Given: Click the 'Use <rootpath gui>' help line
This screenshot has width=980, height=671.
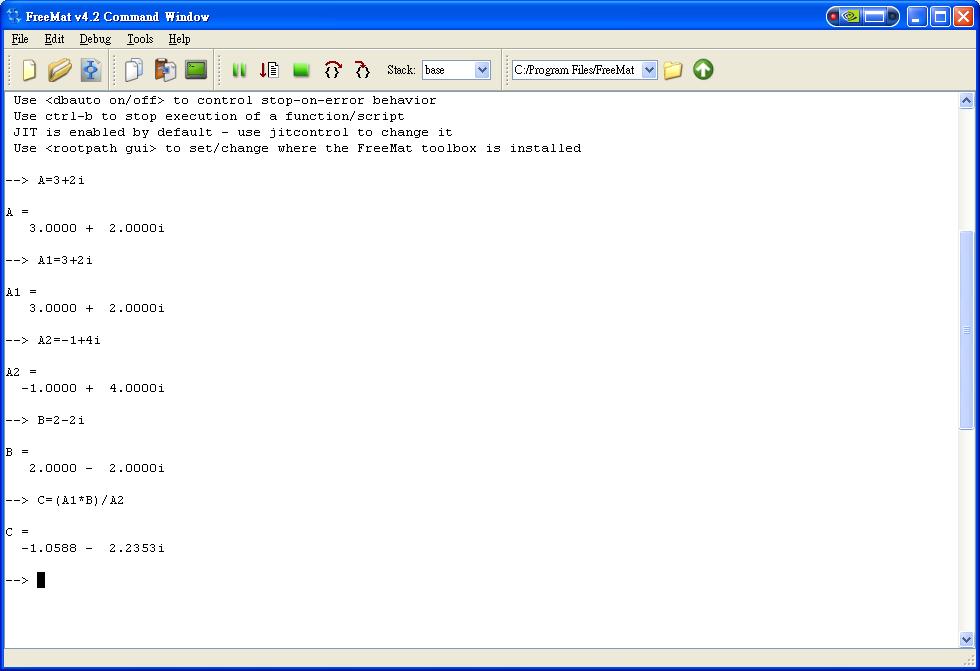Looking at the screenshot, I should [x=298, y=149].
